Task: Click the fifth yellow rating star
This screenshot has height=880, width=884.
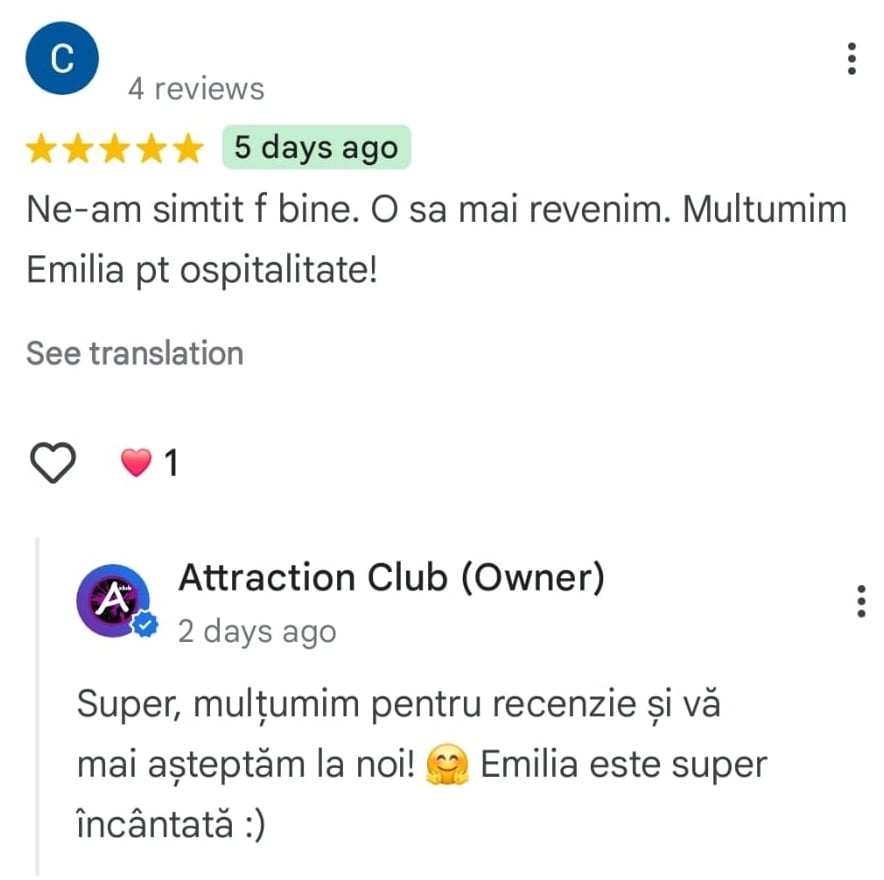Action: (x=188, y=148)
